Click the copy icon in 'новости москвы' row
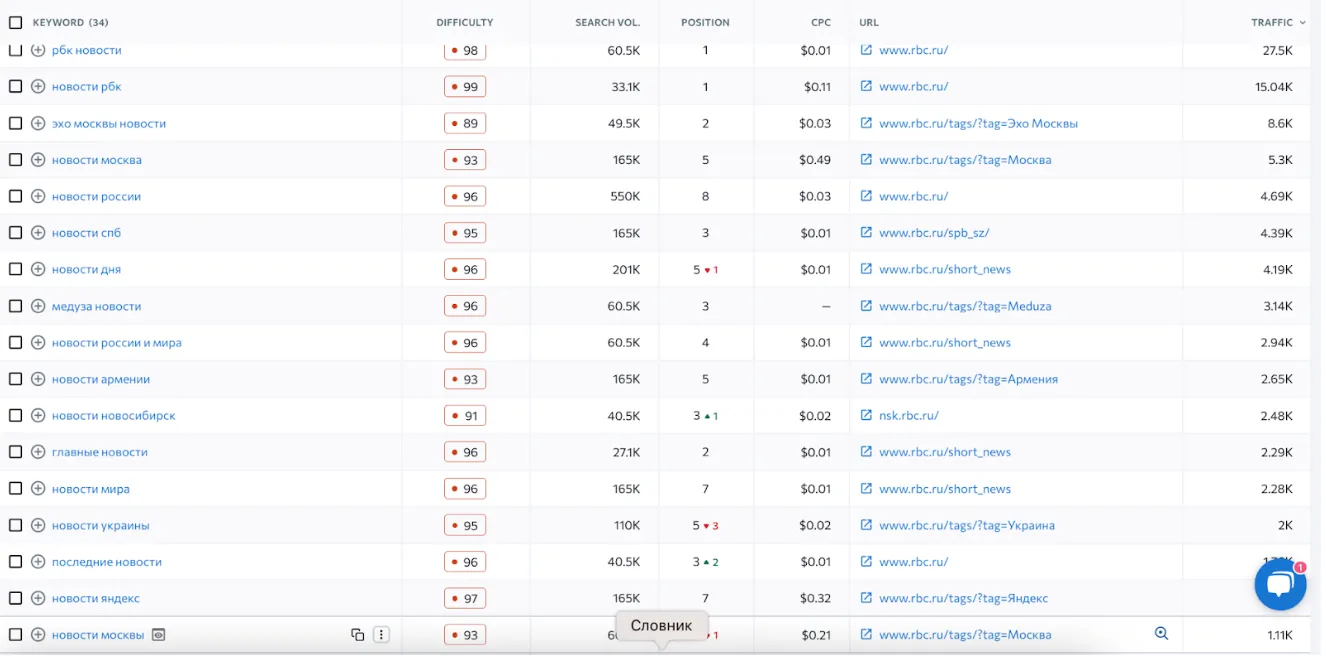Viewport: 1326px width, 664px height. 357,635
